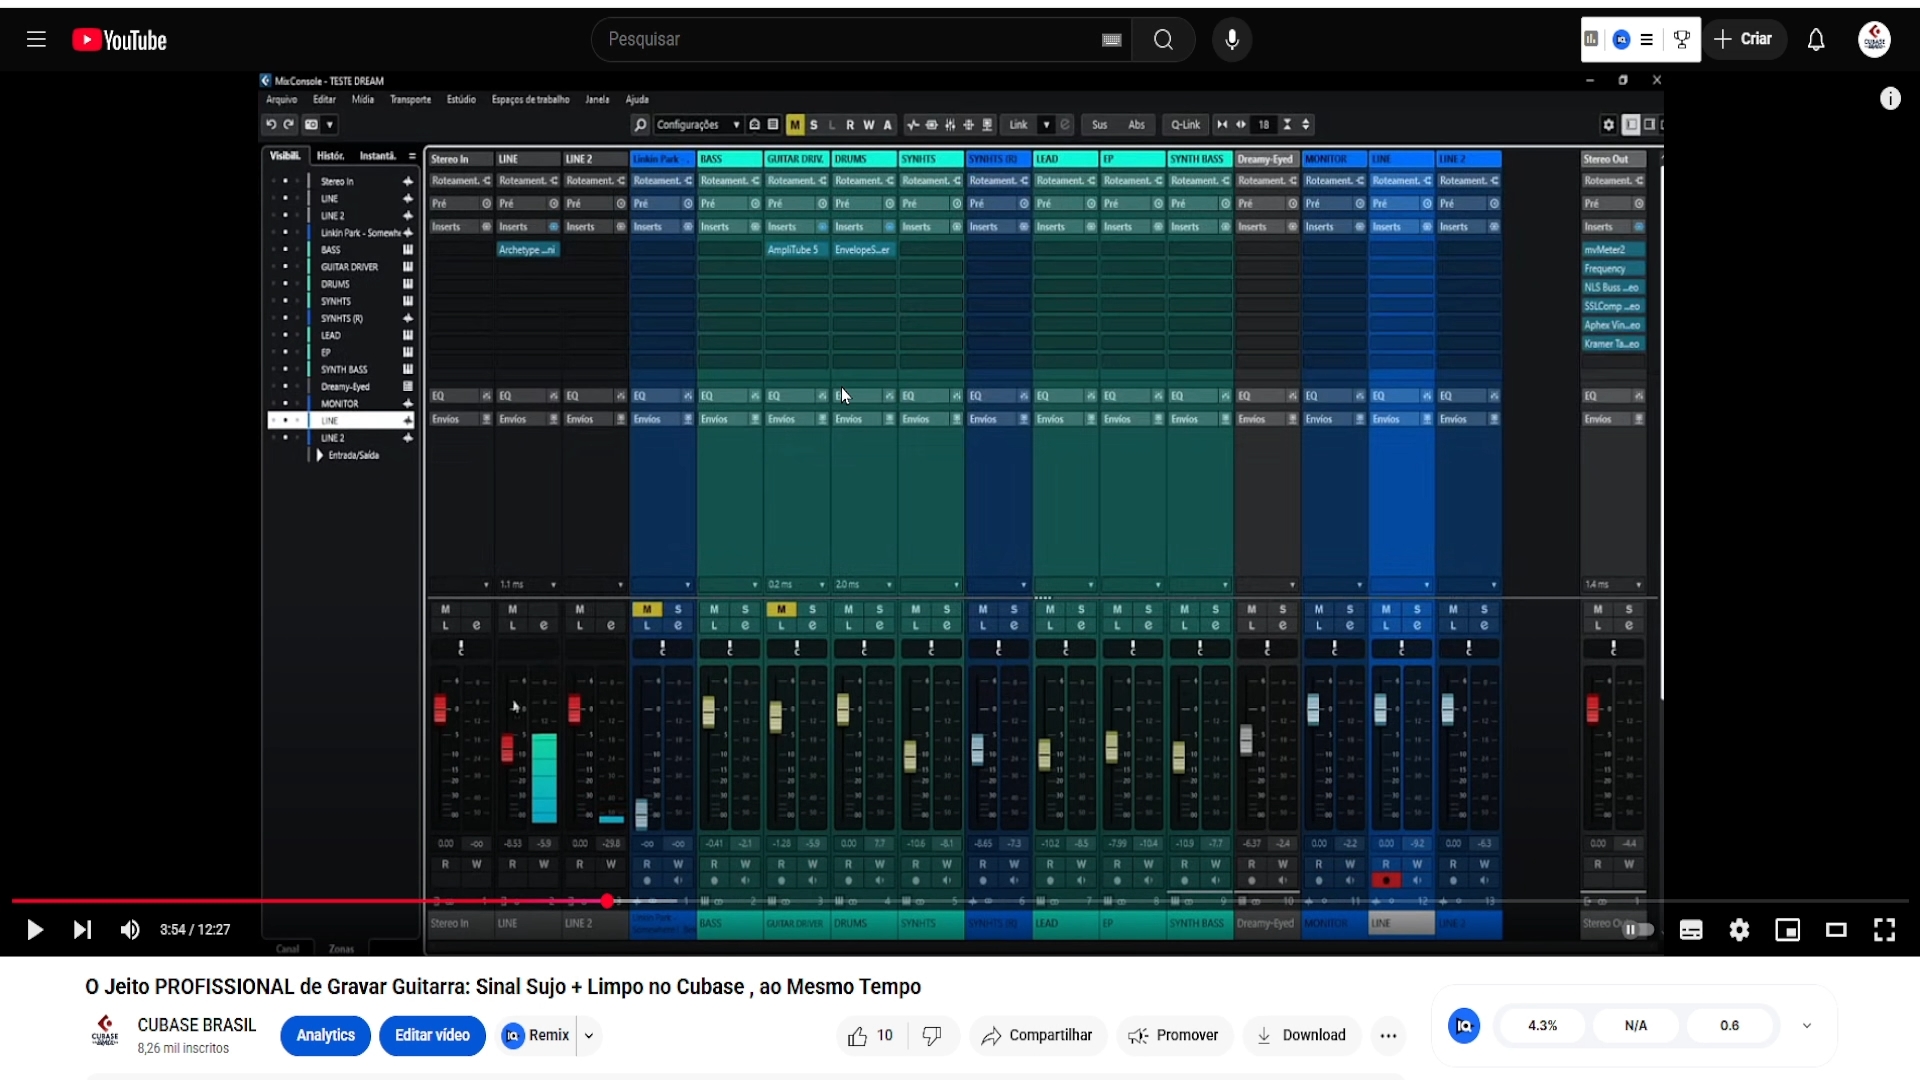Viewport: 1920px width, 1080px height.
Task: Click MixConsole snapshot camera icon
Action: point(311,125)
